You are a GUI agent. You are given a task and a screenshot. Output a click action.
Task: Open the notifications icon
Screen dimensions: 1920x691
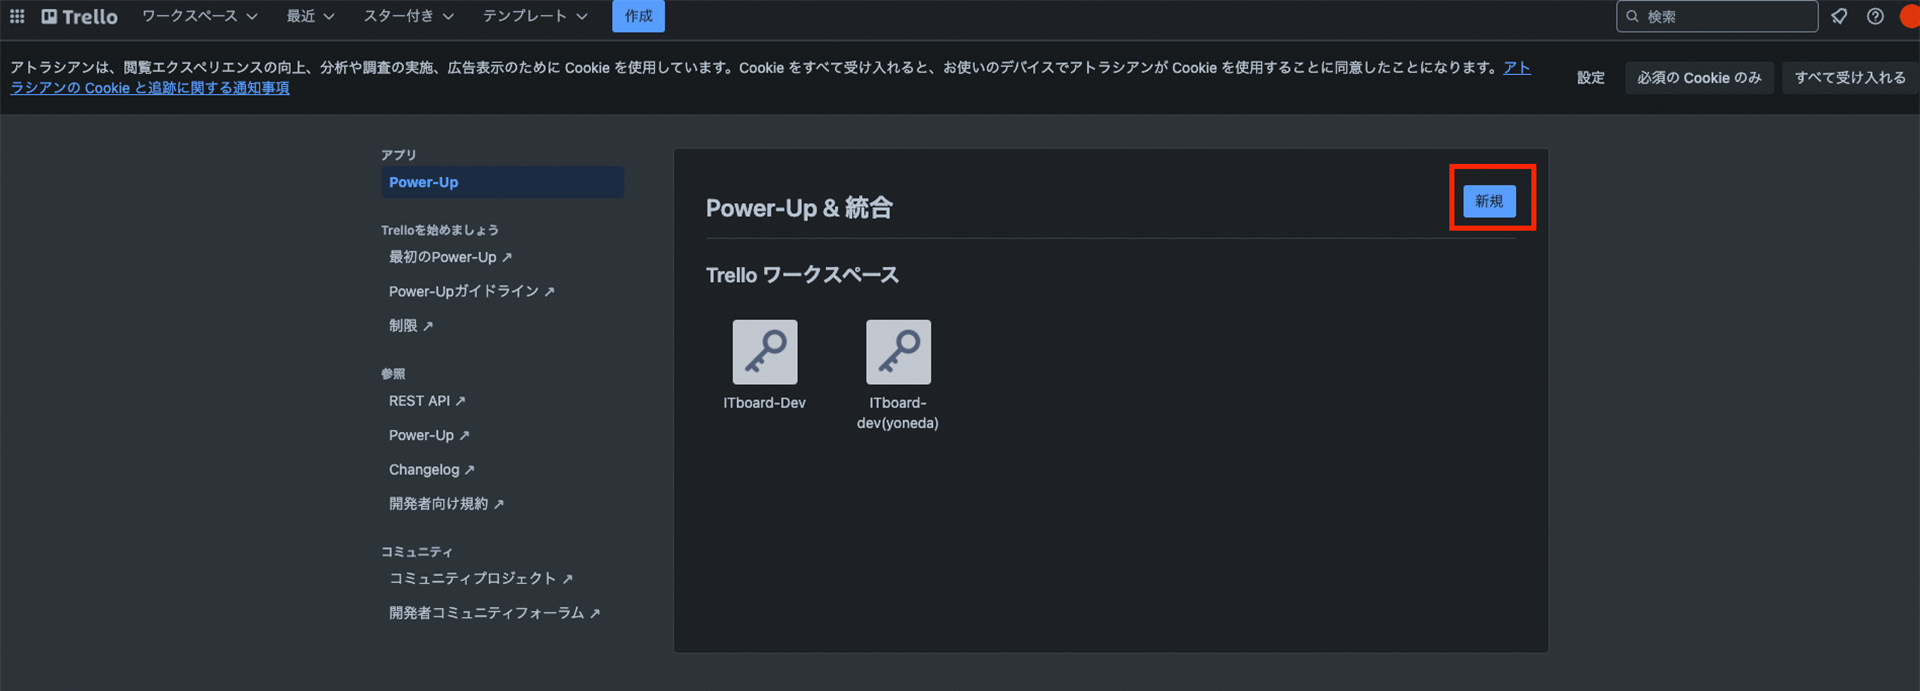[1839, 16]
